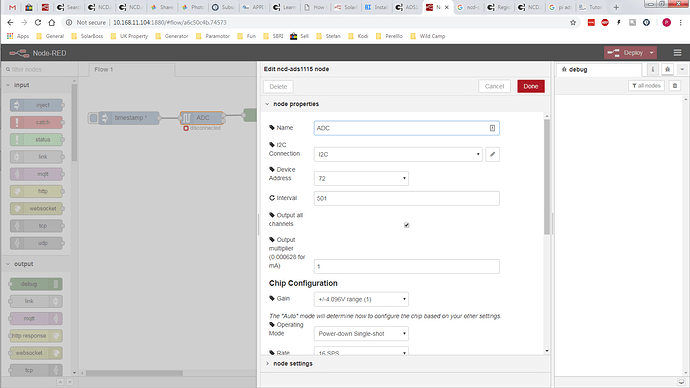Select the Flow 1 tab
Image resolution: width=690 pixels, height=388 pixels.
[132, 70]
